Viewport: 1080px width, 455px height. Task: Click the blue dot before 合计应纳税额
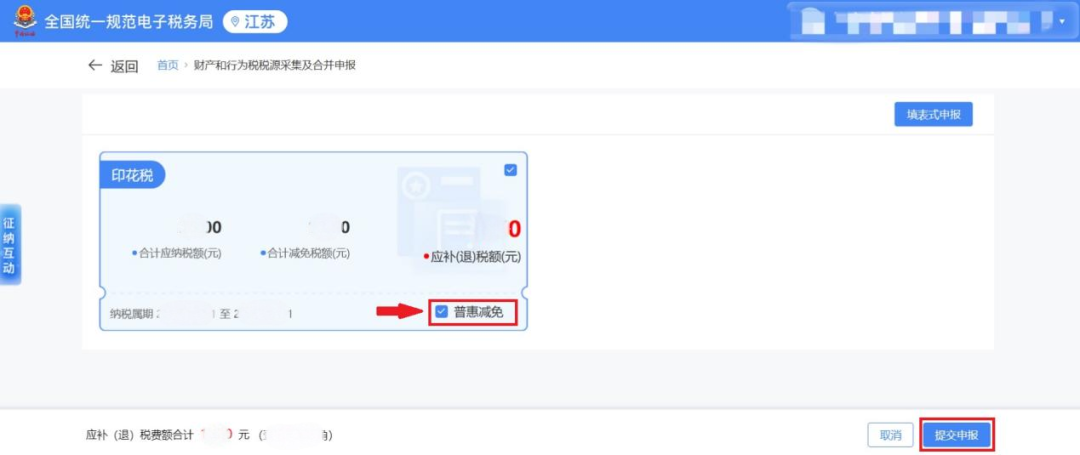[135, 254]
